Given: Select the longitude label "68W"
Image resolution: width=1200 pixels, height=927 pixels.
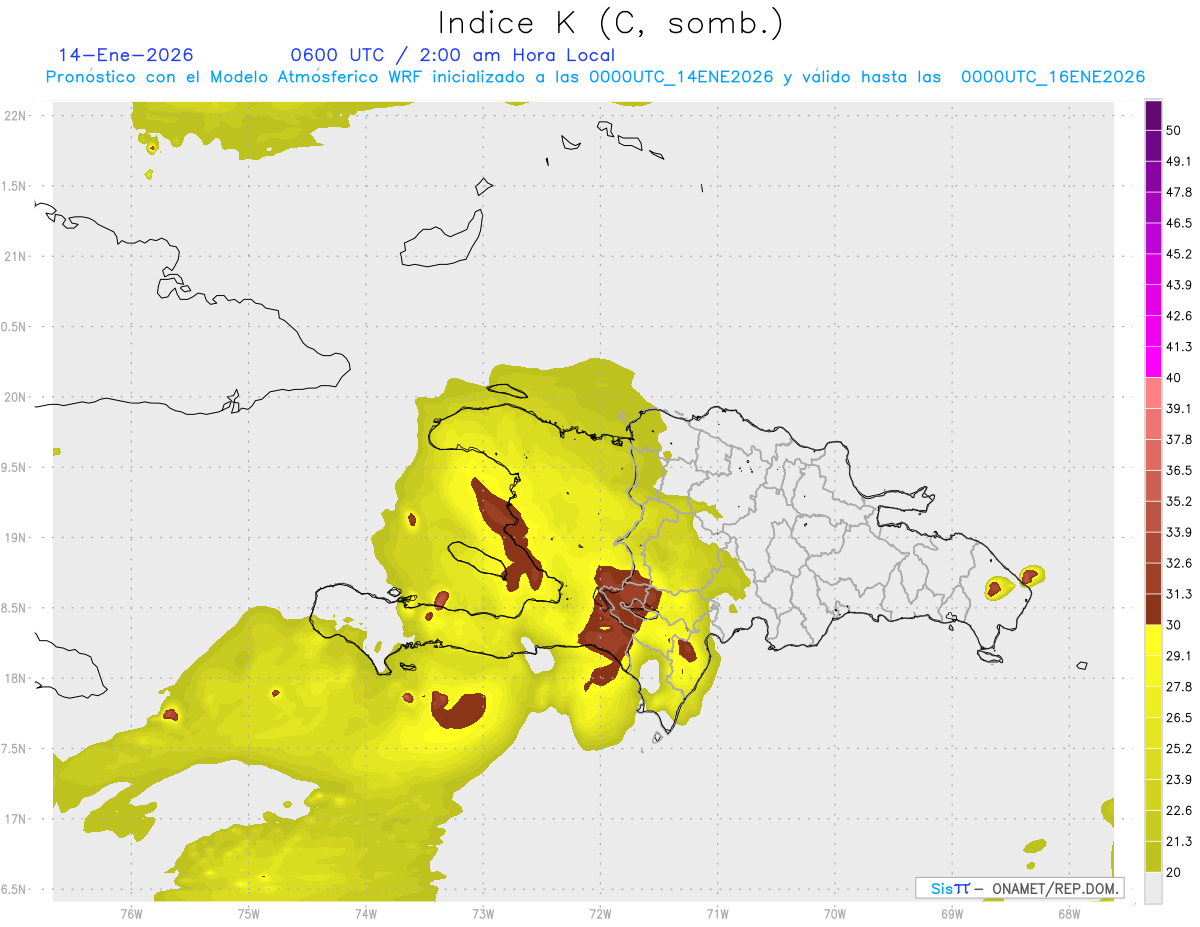Looking at the screenshot, I should pos(1068,913).
